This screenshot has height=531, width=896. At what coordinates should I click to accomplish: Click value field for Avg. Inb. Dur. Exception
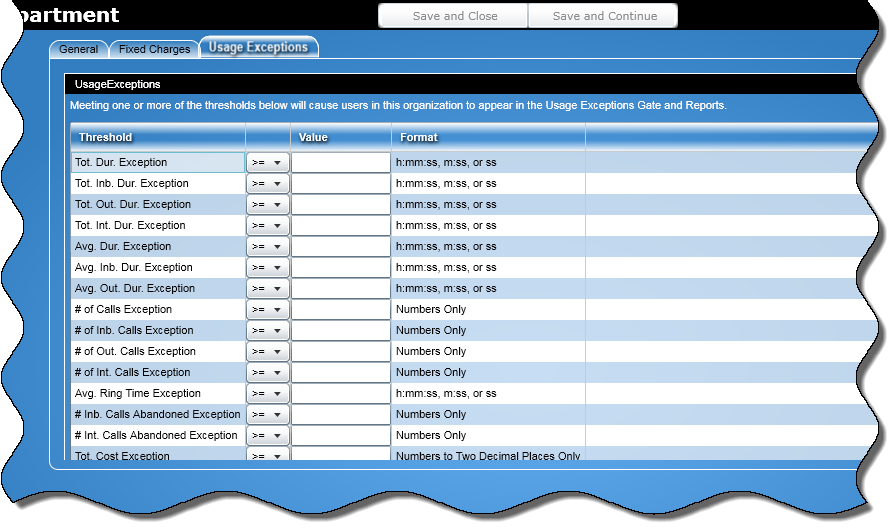click(x=341, y=268)
